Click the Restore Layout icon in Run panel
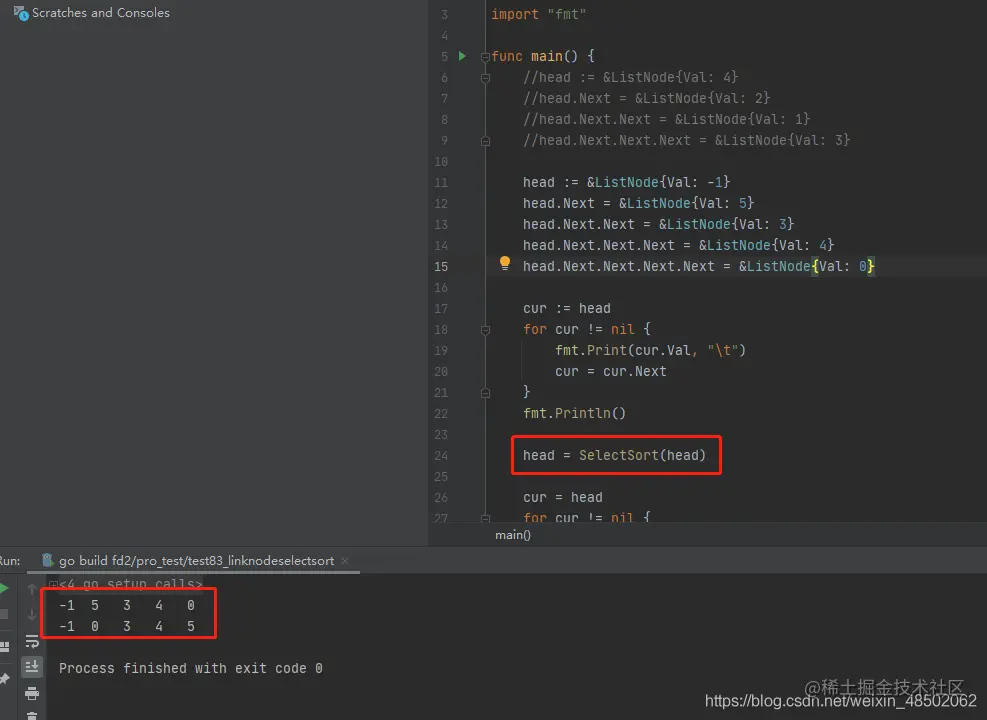 click(x=4, y=646)
